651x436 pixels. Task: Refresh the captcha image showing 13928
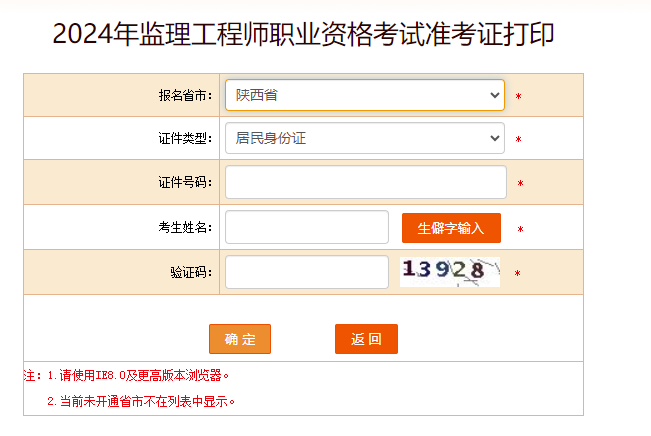coord(449,271)
